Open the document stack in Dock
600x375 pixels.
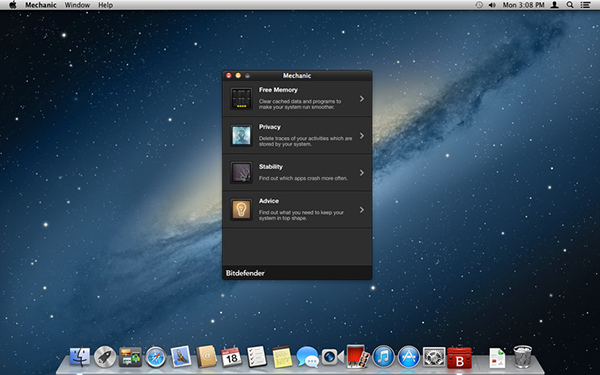click(497, 357)
